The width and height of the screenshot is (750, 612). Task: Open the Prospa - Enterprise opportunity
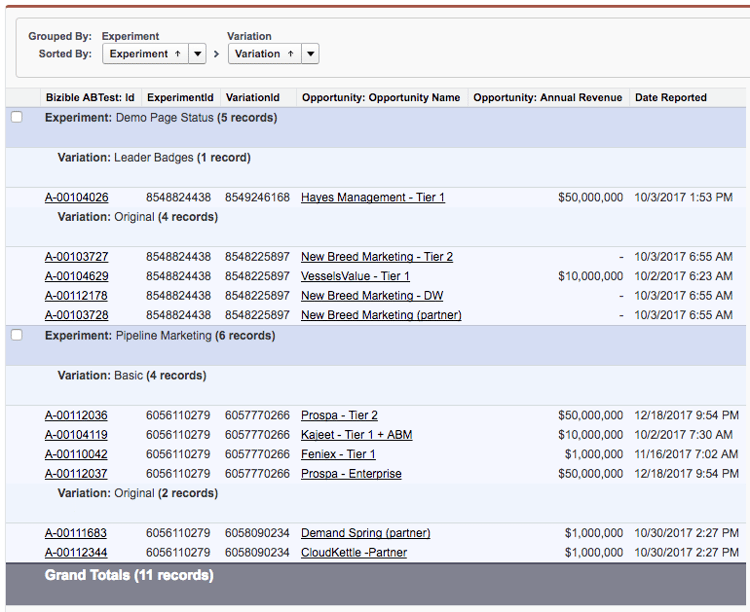[x=351, y=474]
